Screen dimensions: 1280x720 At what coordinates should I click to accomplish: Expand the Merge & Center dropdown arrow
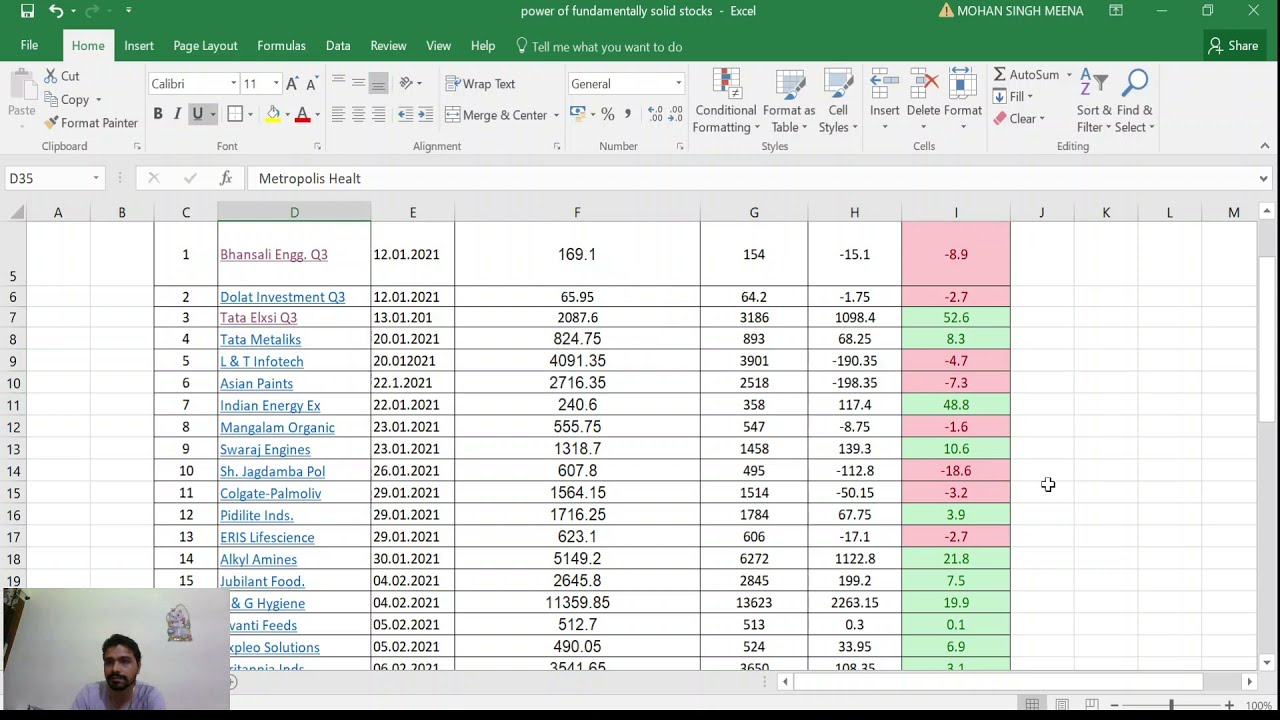[556, 115]
